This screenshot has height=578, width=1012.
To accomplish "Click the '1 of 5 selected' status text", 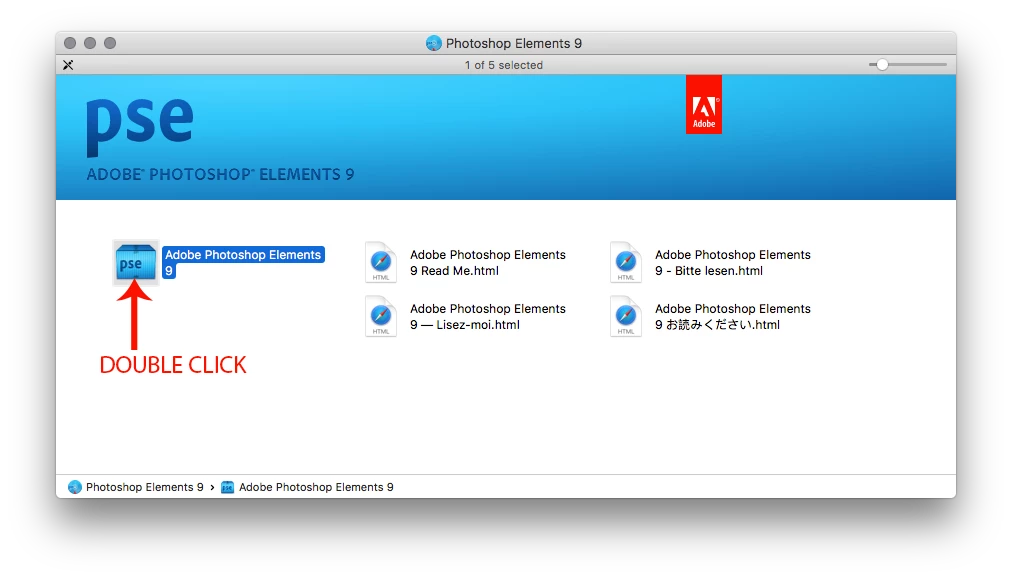I will click(503, 65).
